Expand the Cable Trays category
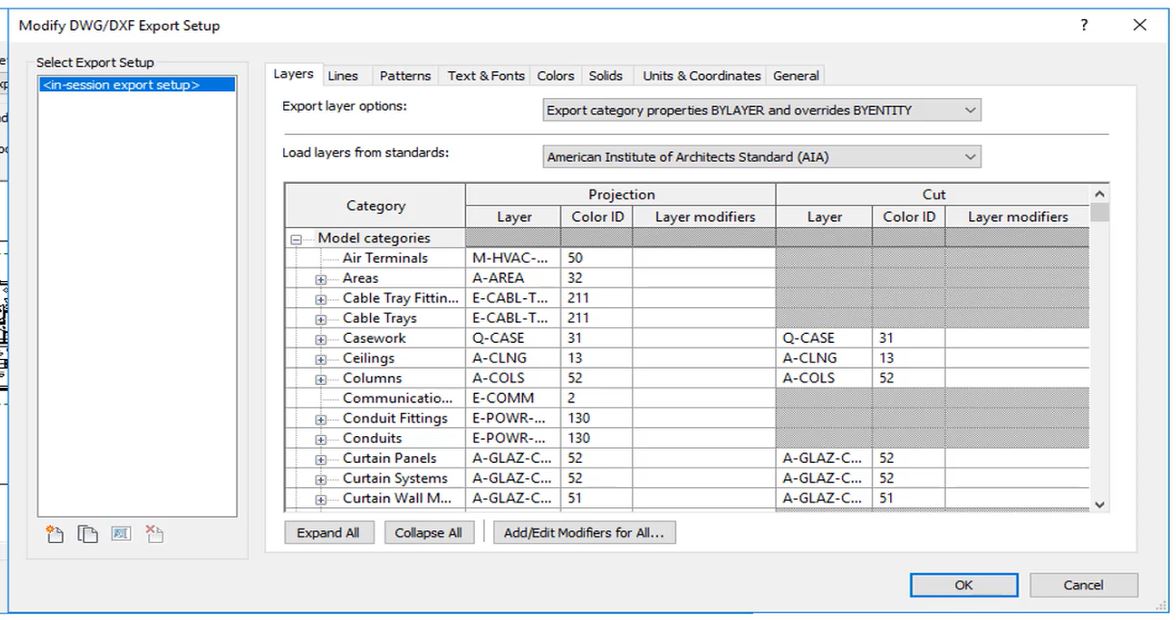 click(321, 319)
